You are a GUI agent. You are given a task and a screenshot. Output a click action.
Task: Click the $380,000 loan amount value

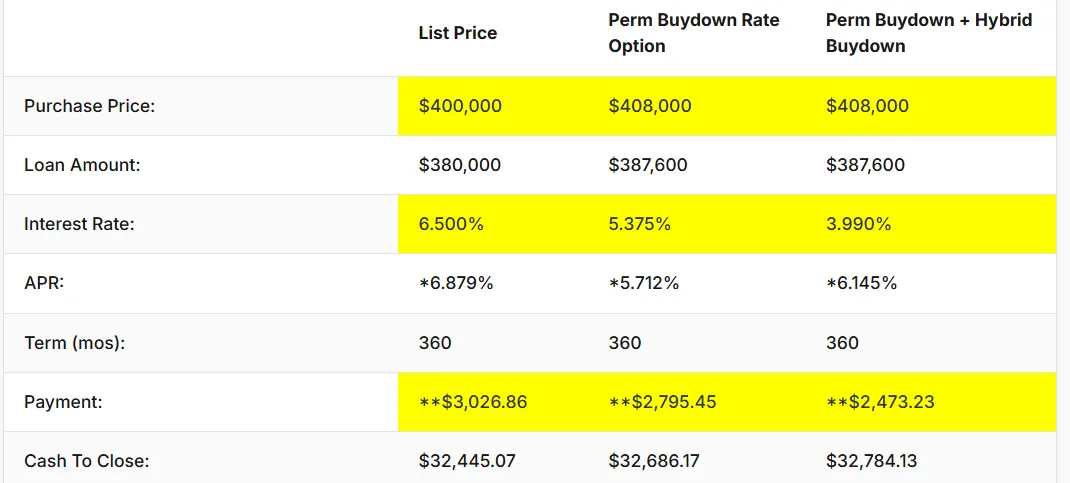(460, 165)
